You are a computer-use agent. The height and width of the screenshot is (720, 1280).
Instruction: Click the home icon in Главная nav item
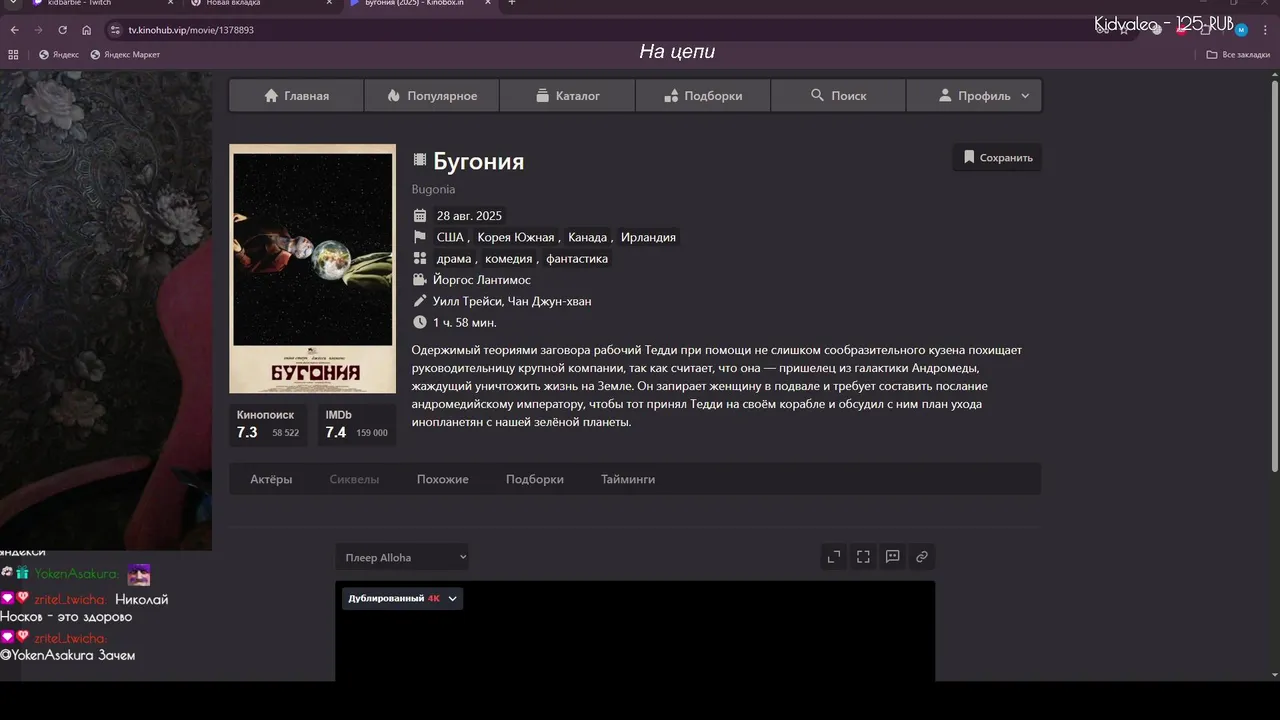pyautogui.click(x=271, y=96)
